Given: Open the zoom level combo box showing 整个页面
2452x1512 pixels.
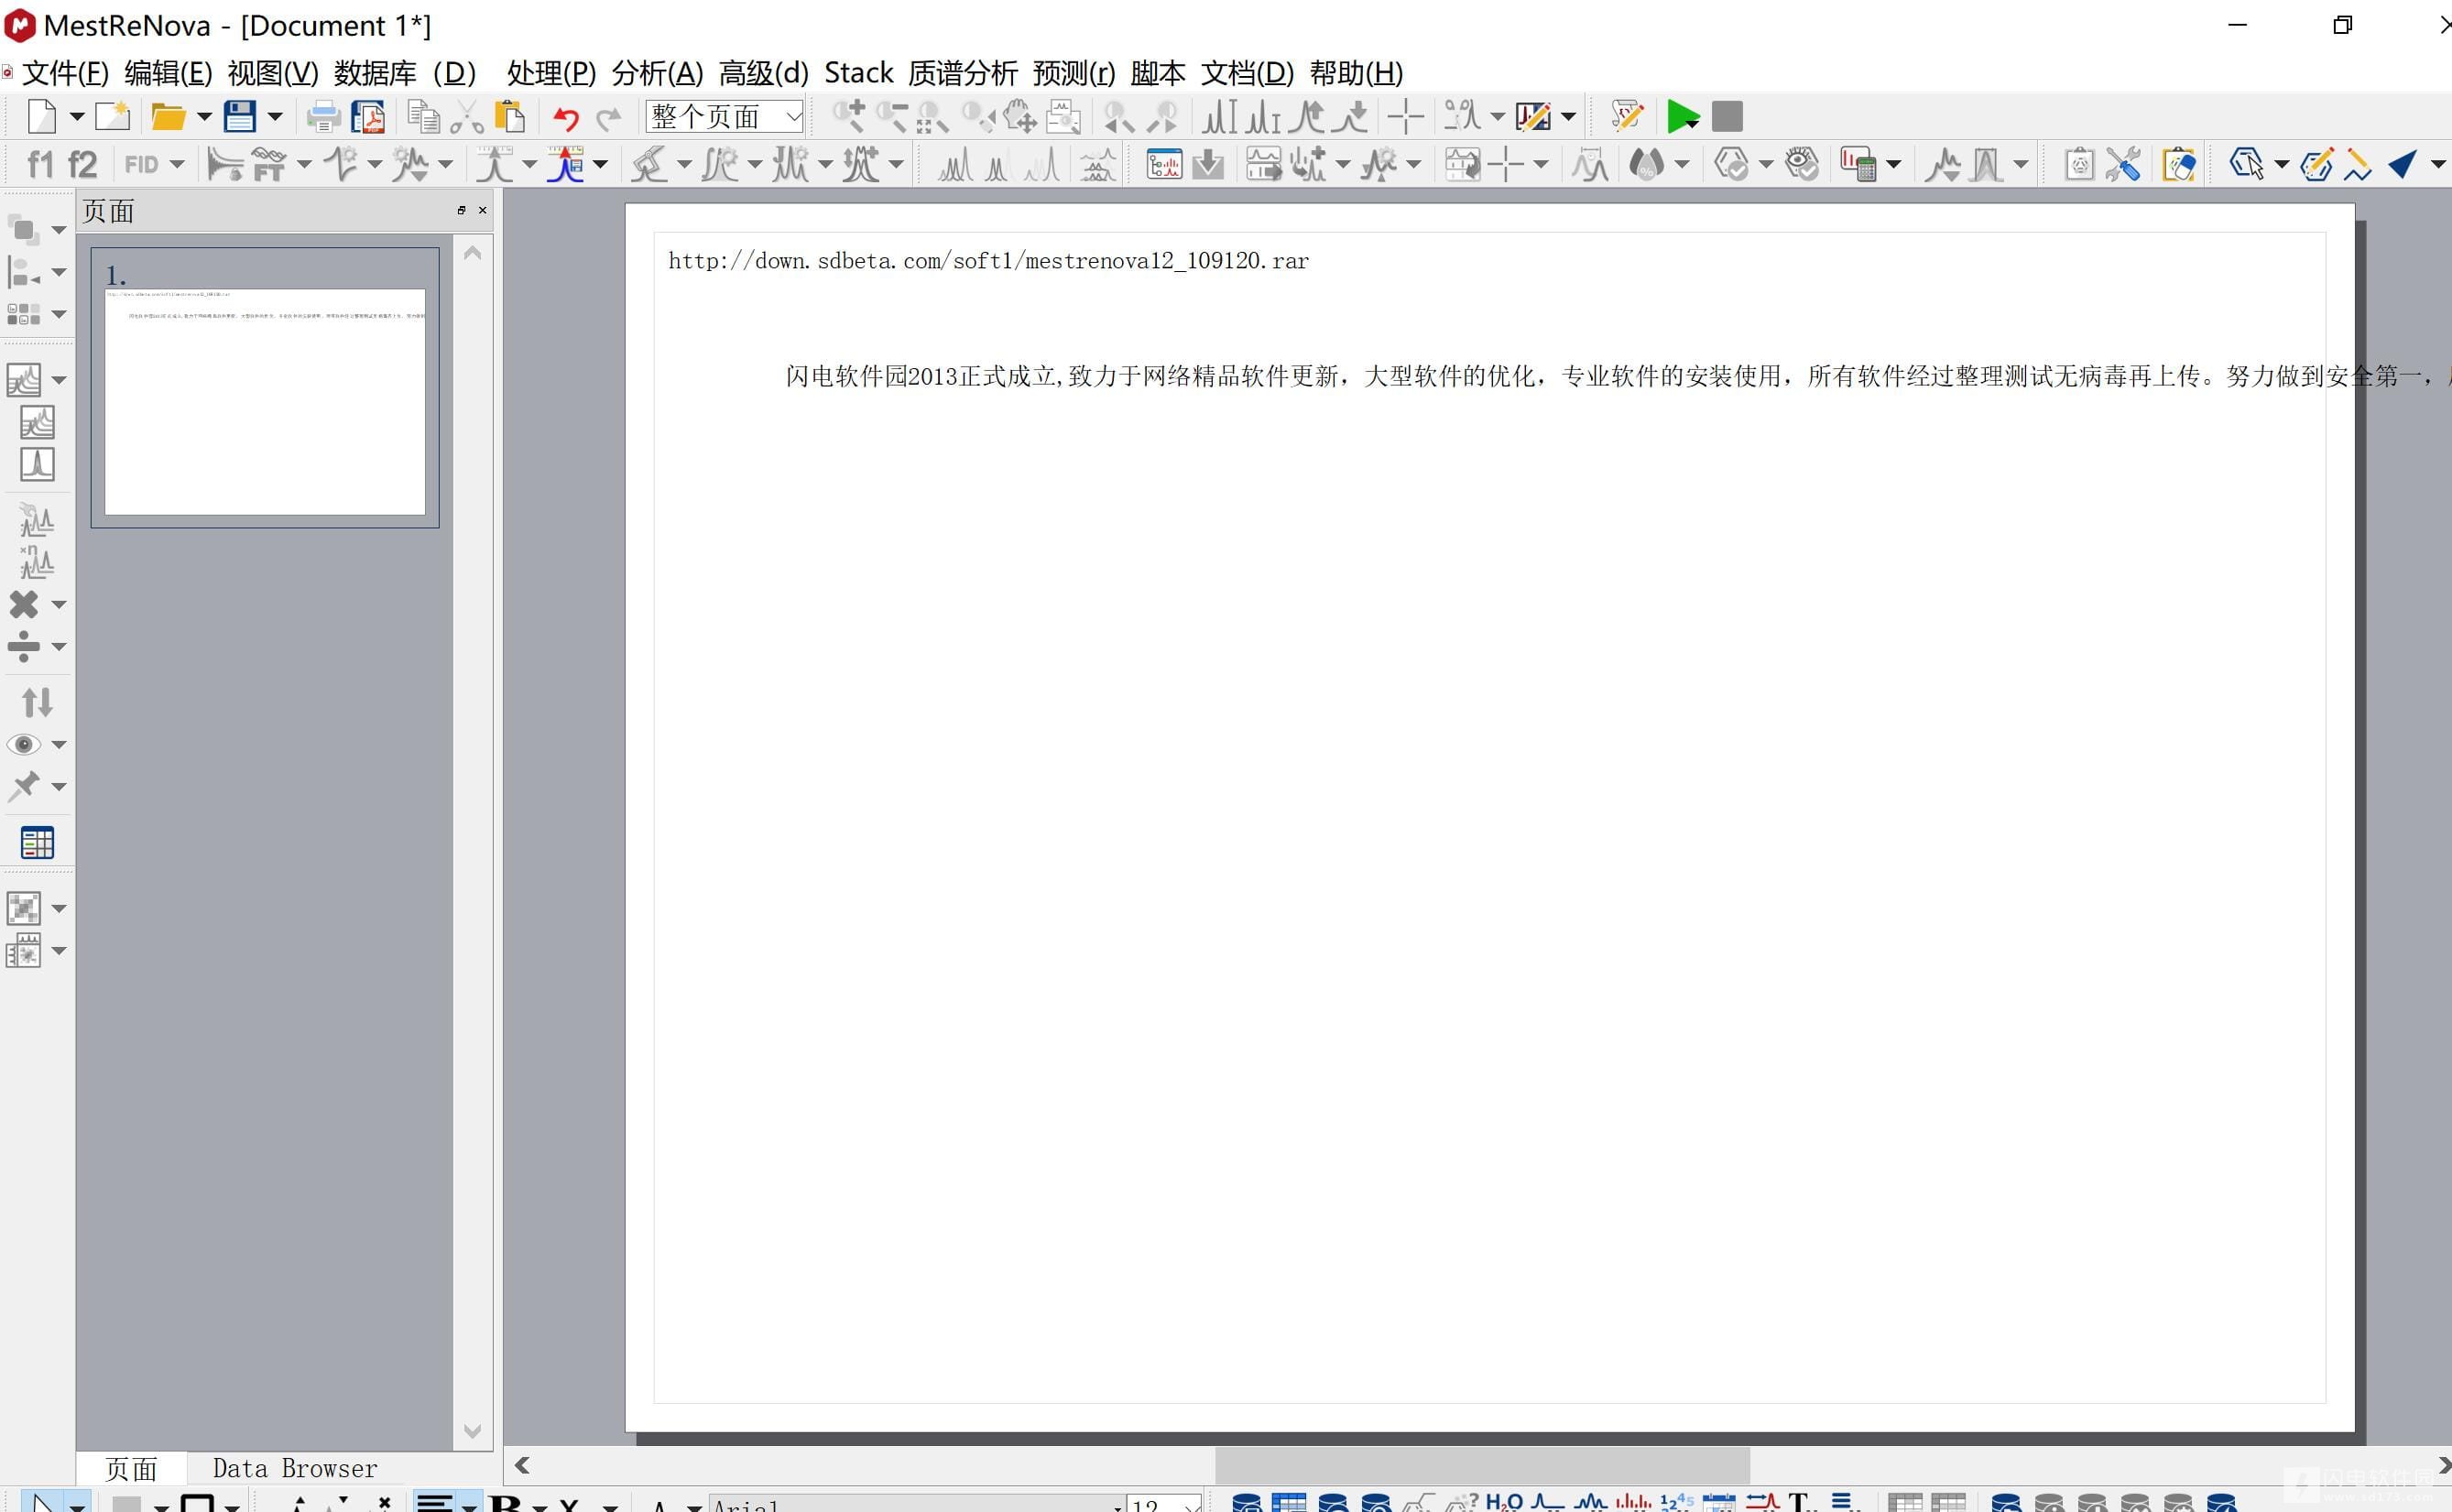Looking at the screenshot, I should pyautogui.click(x=725, y=117).
